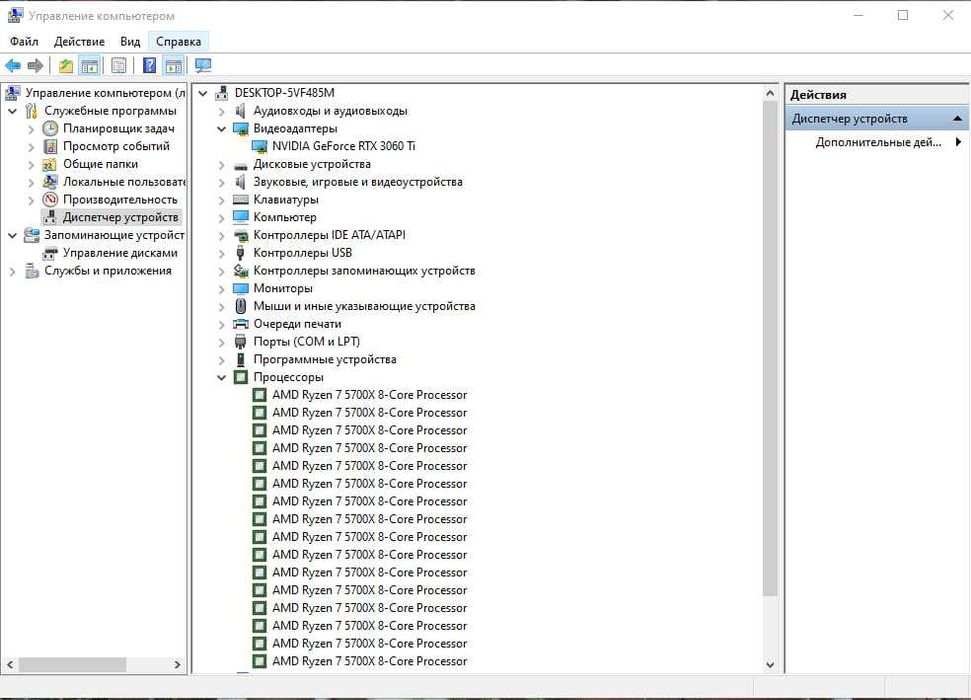Toggle the action pane toolbar icon
971x700 pixels.
coord(173,65)
